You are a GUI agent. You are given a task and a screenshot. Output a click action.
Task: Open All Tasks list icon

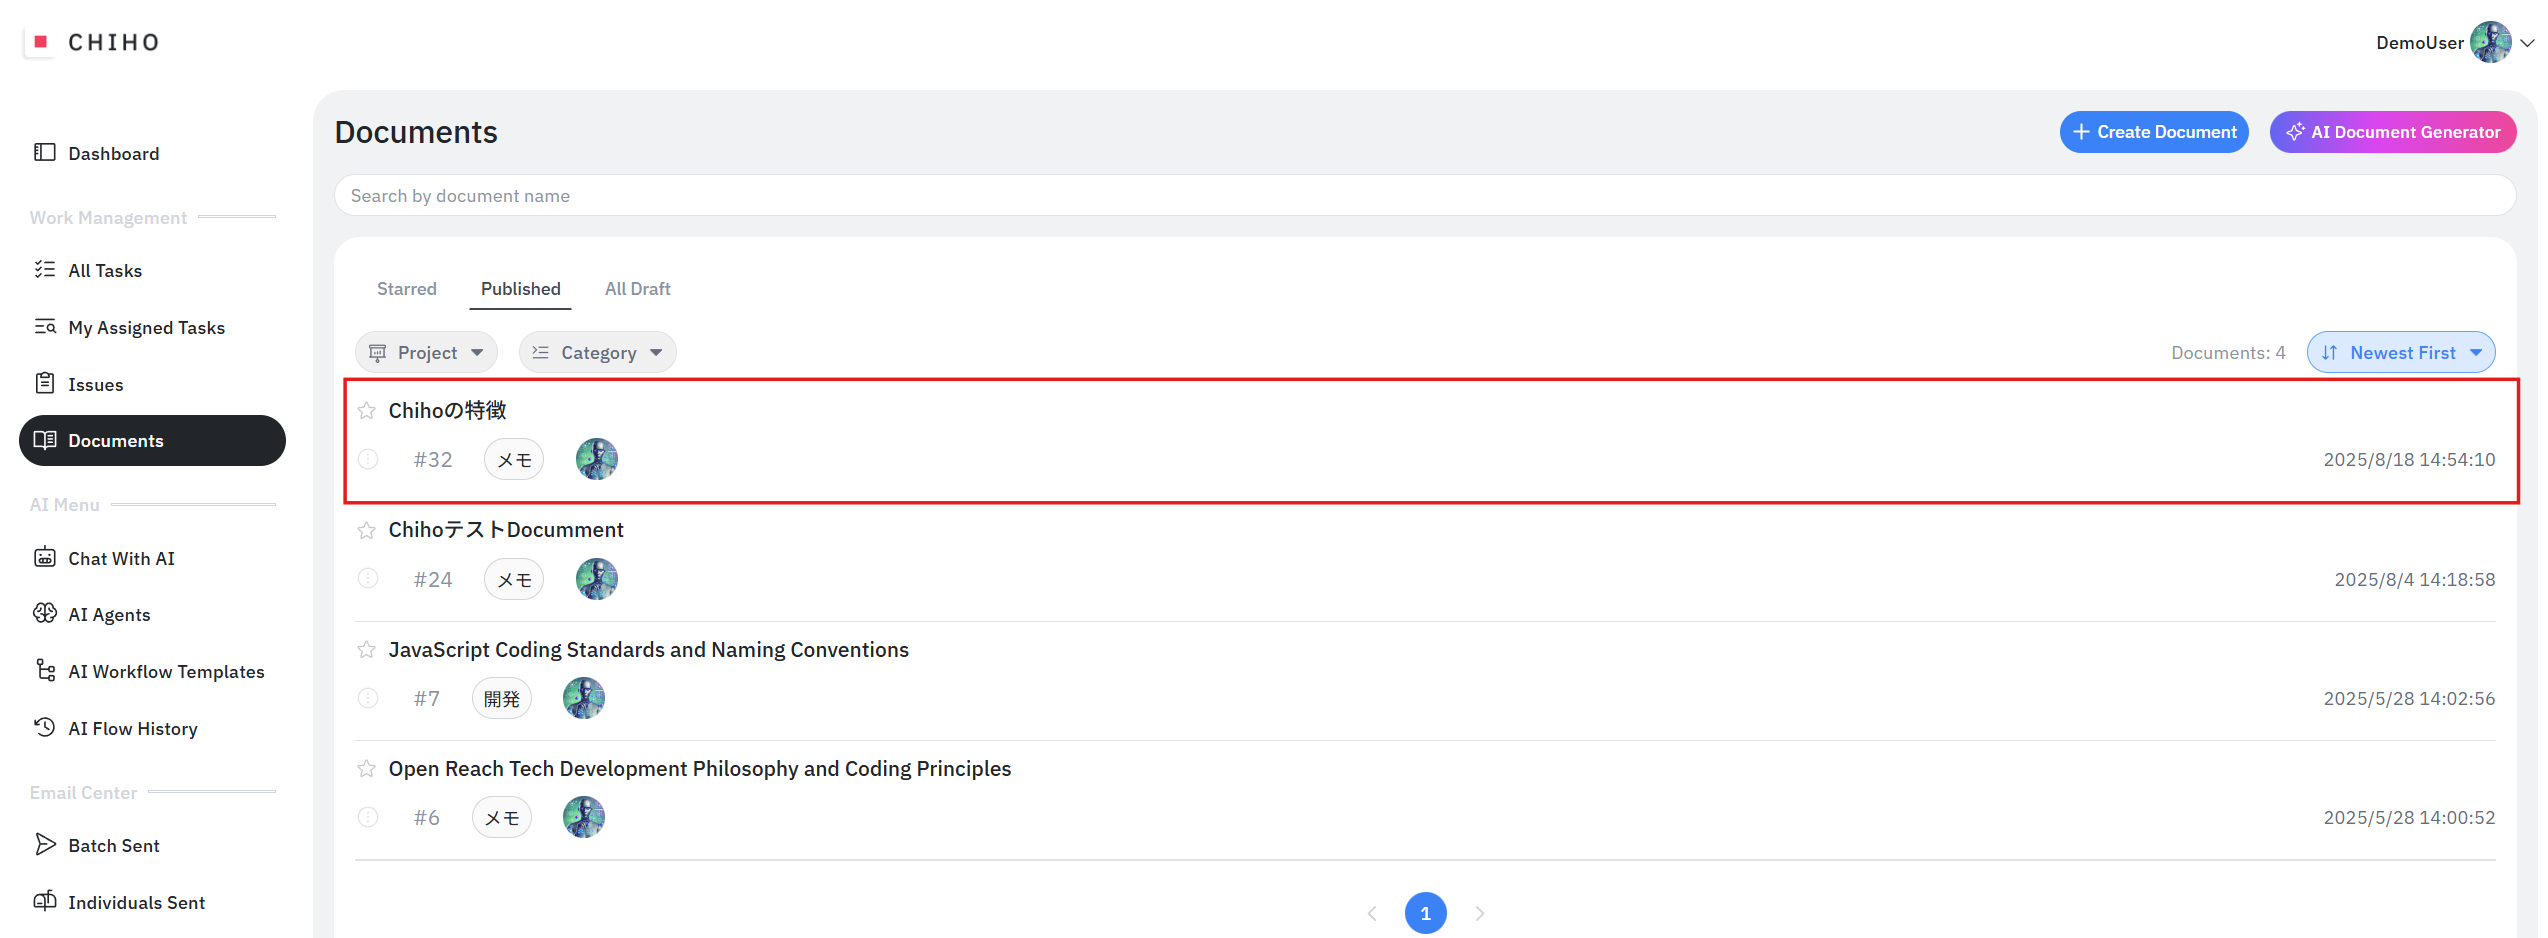[45, 270]
